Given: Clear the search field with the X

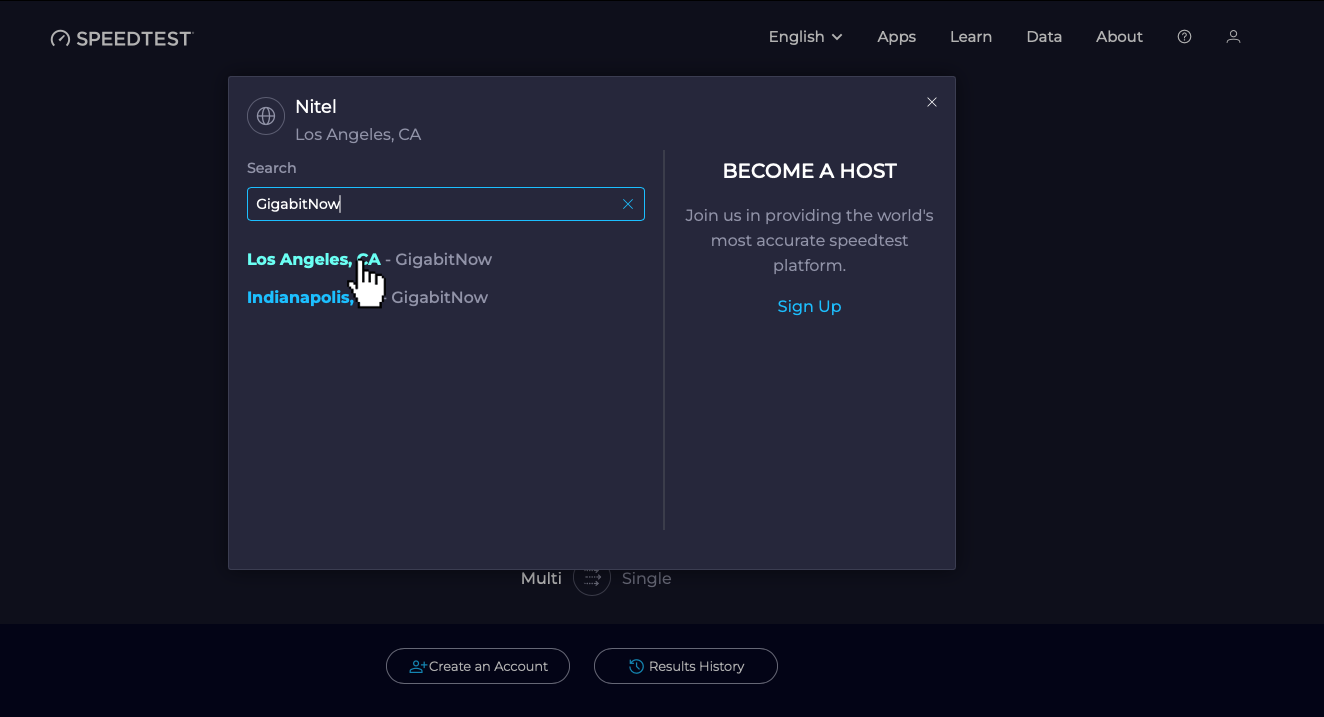Looking at the screenshot, I should click(628, 204).
